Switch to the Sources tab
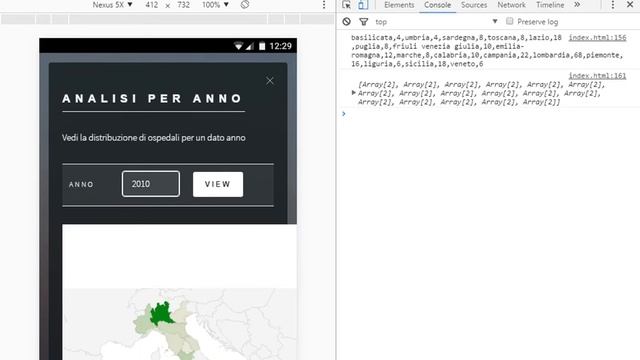 [x=474, y=5]
